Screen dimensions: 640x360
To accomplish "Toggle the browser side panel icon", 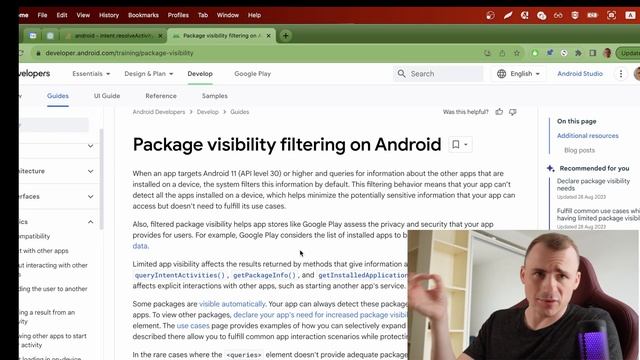I will tap(593, 53).
